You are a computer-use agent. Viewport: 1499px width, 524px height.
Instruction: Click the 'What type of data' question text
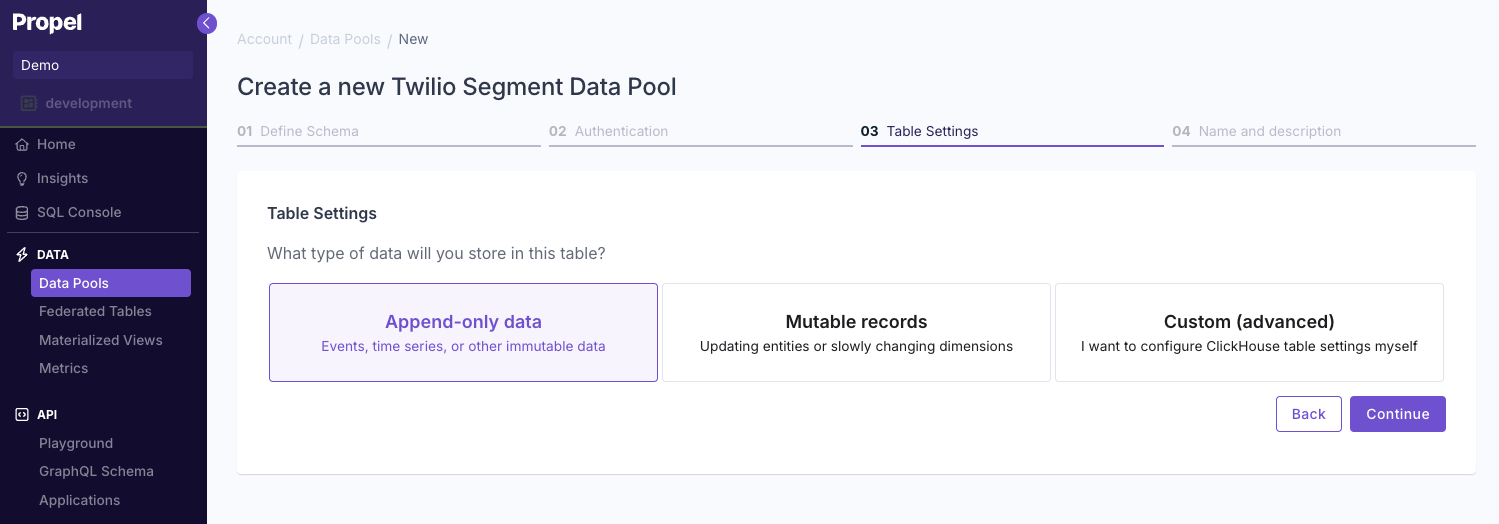point(436,254)
